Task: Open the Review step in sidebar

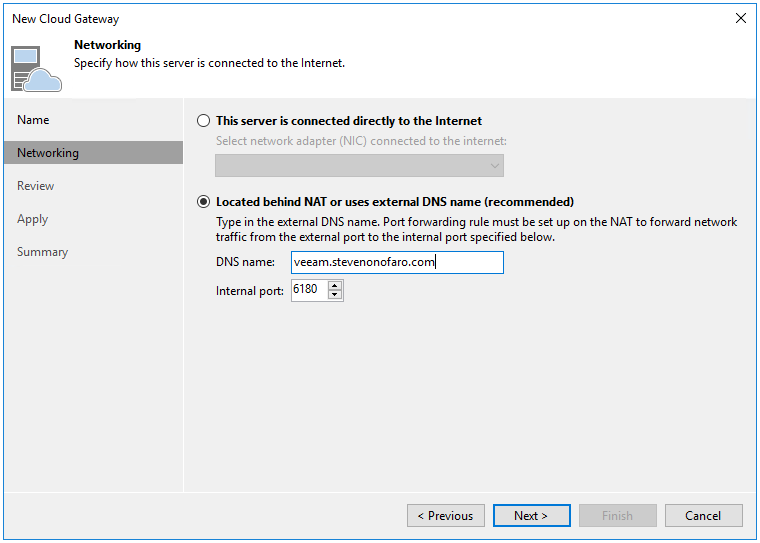Action: click(36, 186)
